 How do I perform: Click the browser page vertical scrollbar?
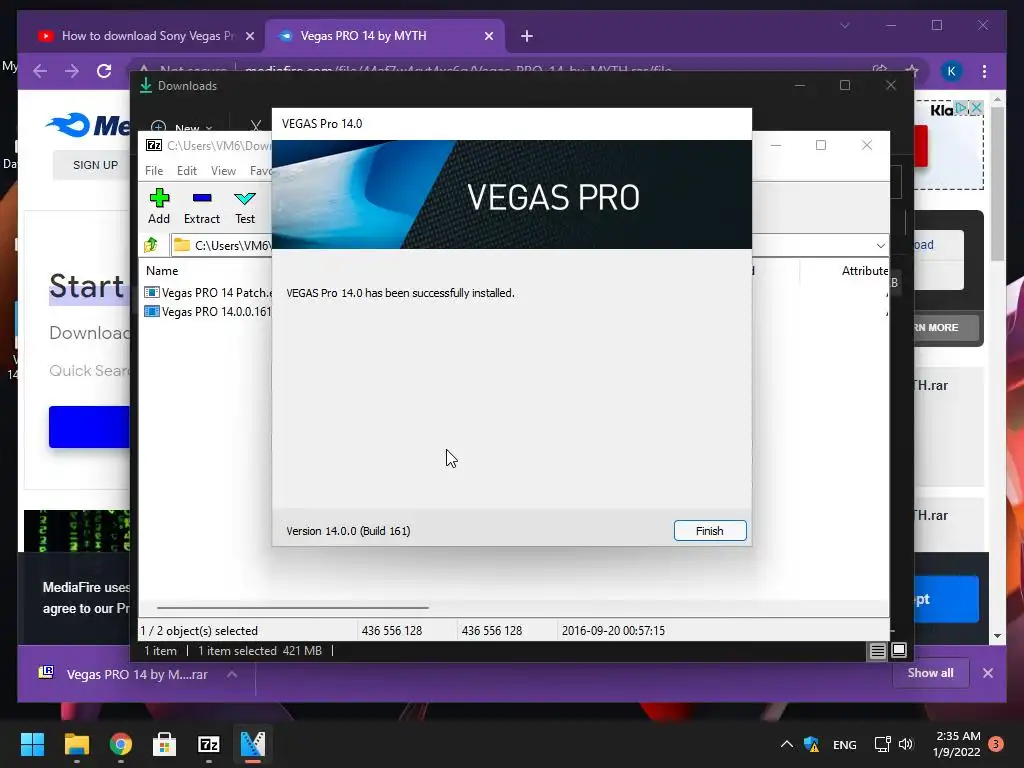(997, 183)
